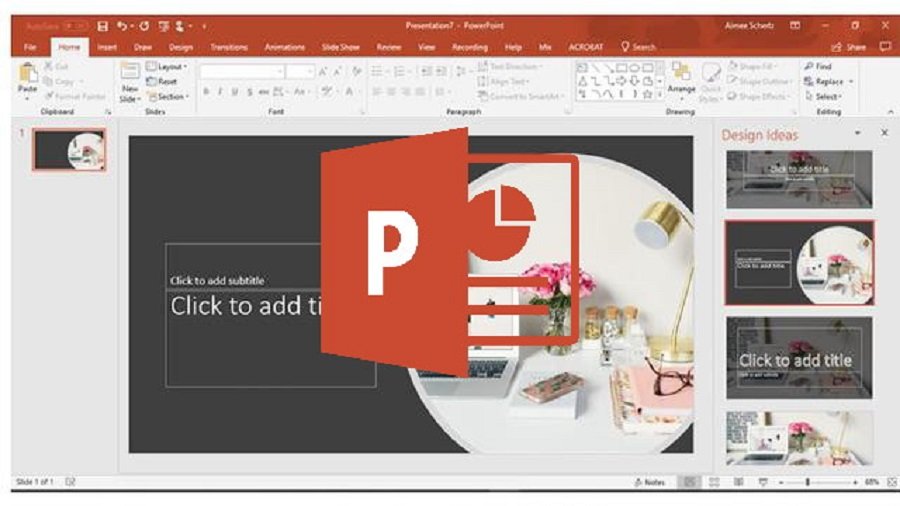Click the Format Painter command

pos(75,96)
